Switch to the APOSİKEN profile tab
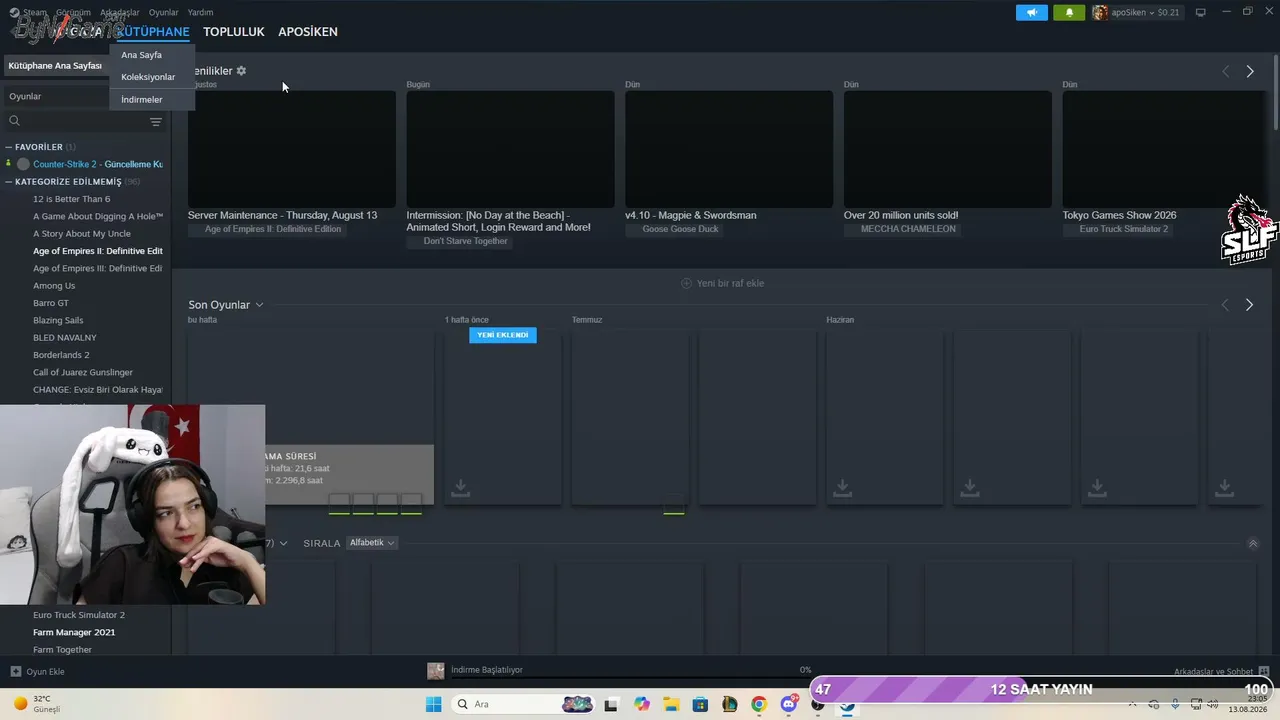Screen dimensions: 1280x720 (x=308, y=32)
